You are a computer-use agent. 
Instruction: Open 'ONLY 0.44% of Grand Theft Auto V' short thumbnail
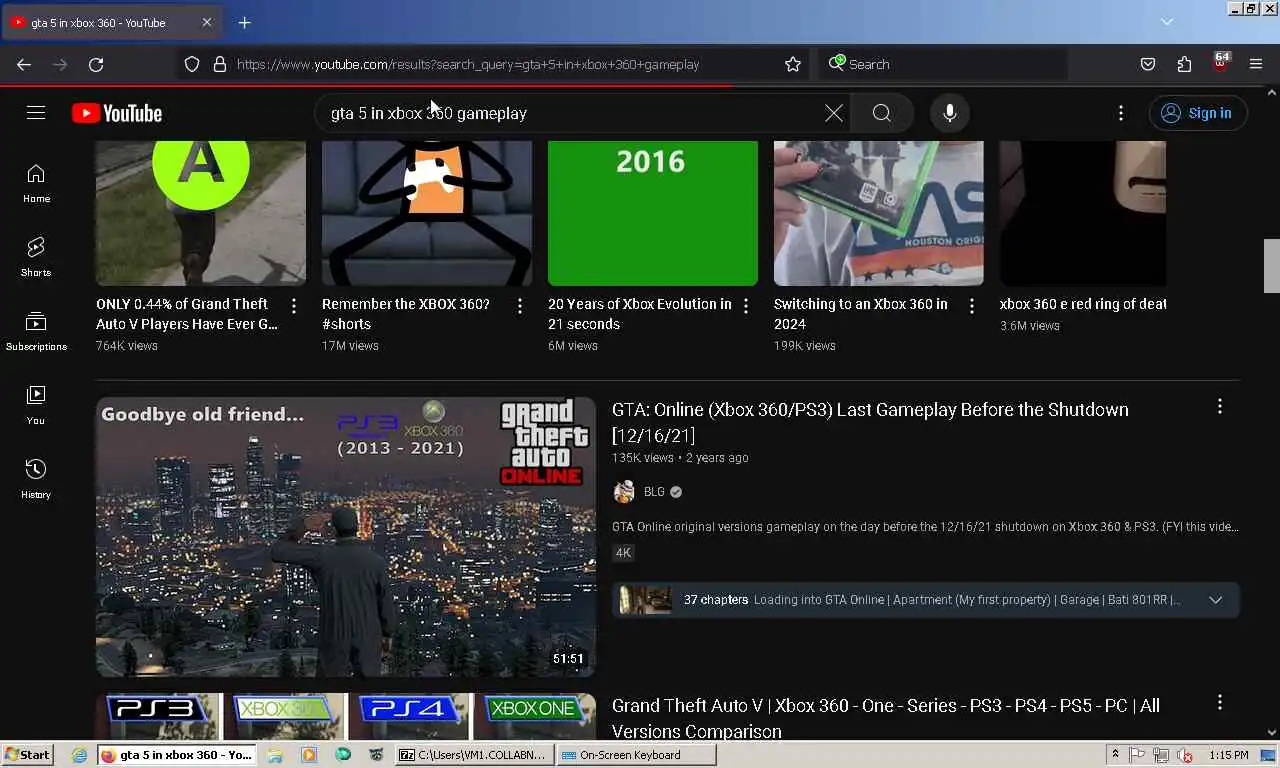coord(201,213)
